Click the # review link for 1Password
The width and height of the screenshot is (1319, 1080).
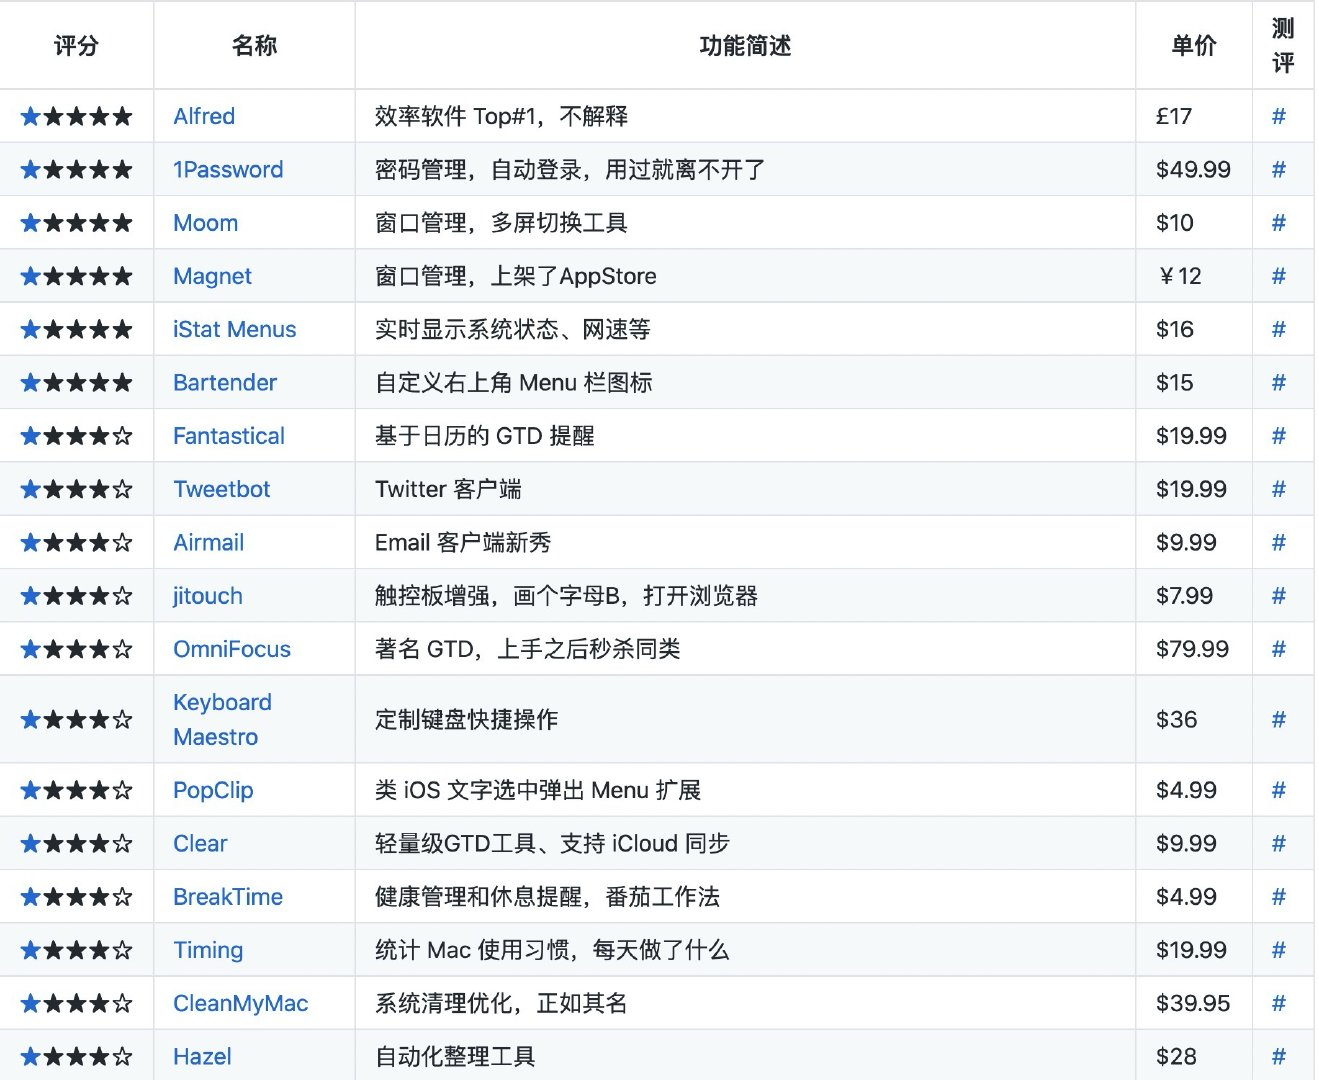coord(1279,169)
